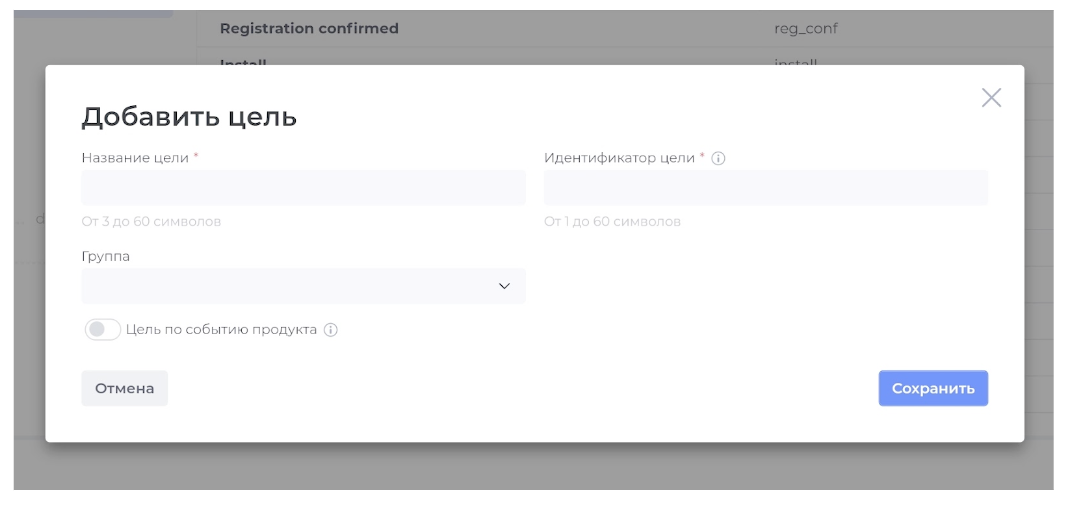Click the Идентификатор цели field label
Viewport: 1066px width, 506px height.
619,158
